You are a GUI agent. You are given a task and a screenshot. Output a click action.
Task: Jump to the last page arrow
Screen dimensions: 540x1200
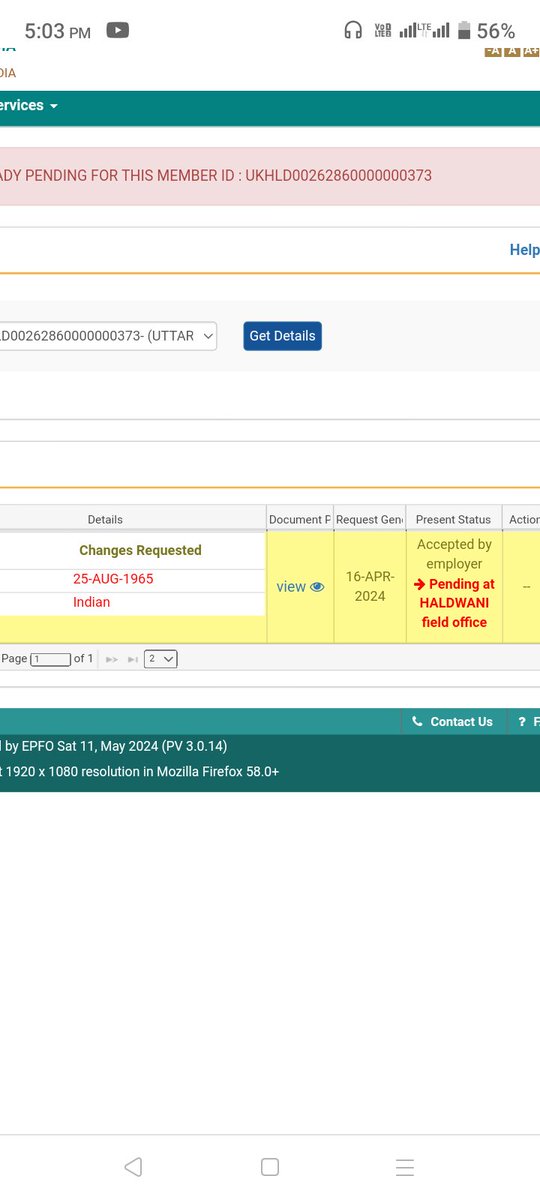tap(133, 660)
